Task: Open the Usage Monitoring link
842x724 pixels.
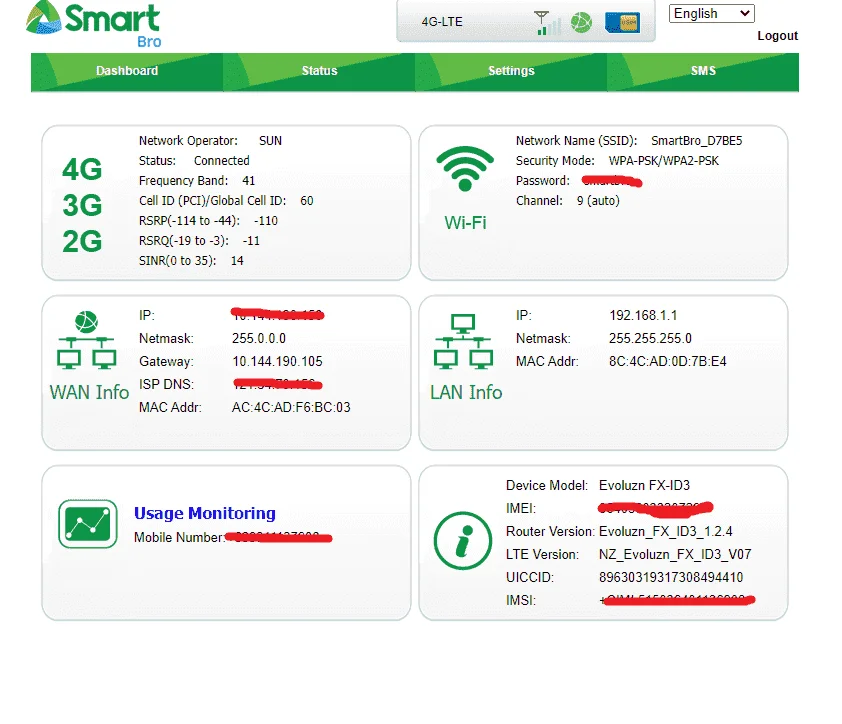Action: (205, 513)
